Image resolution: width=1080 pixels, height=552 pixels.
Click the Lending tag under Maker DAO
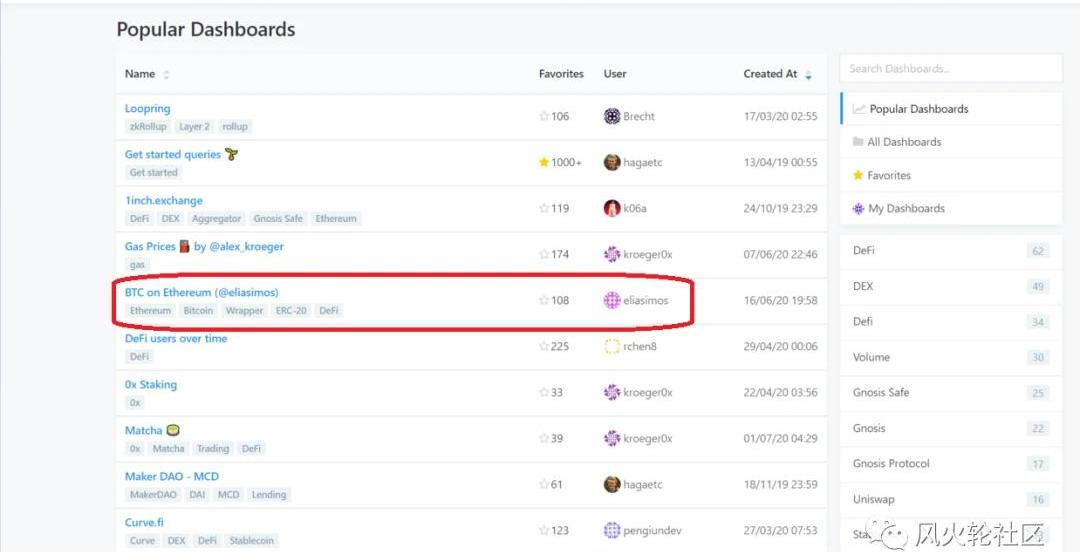(269, 495)
